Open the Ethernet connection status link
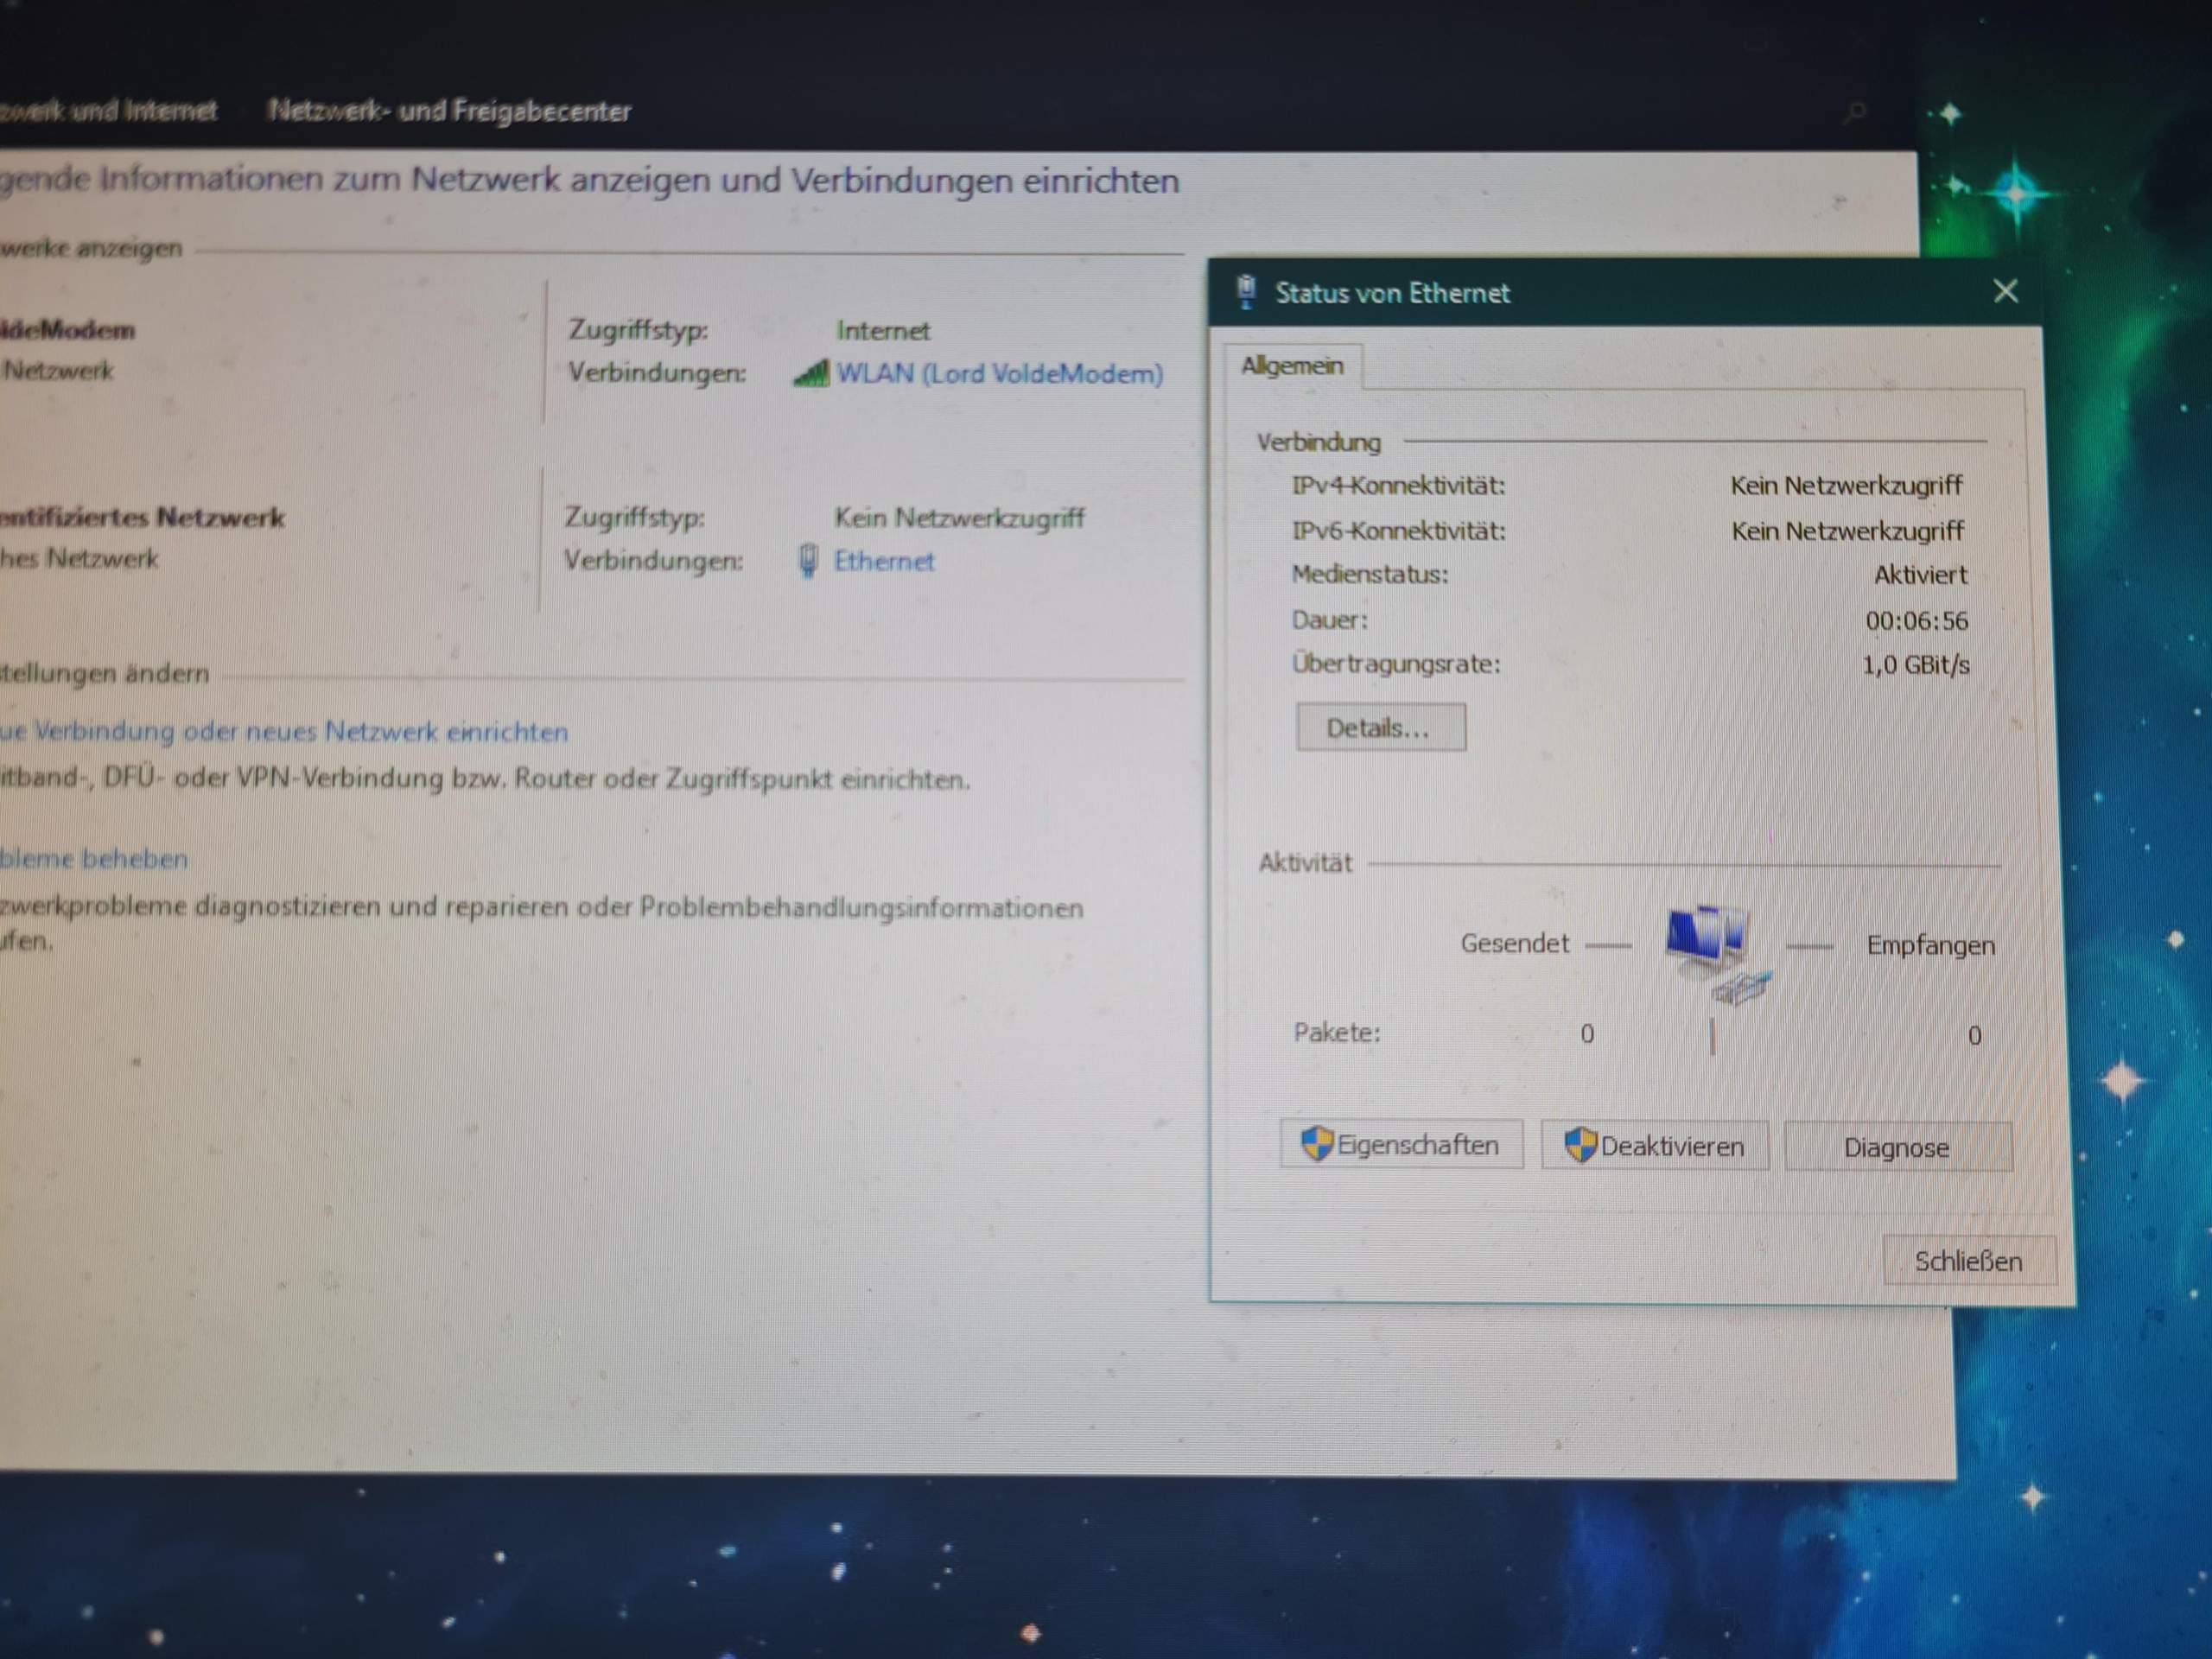The image size is (2212, 1659). (883, 561)
